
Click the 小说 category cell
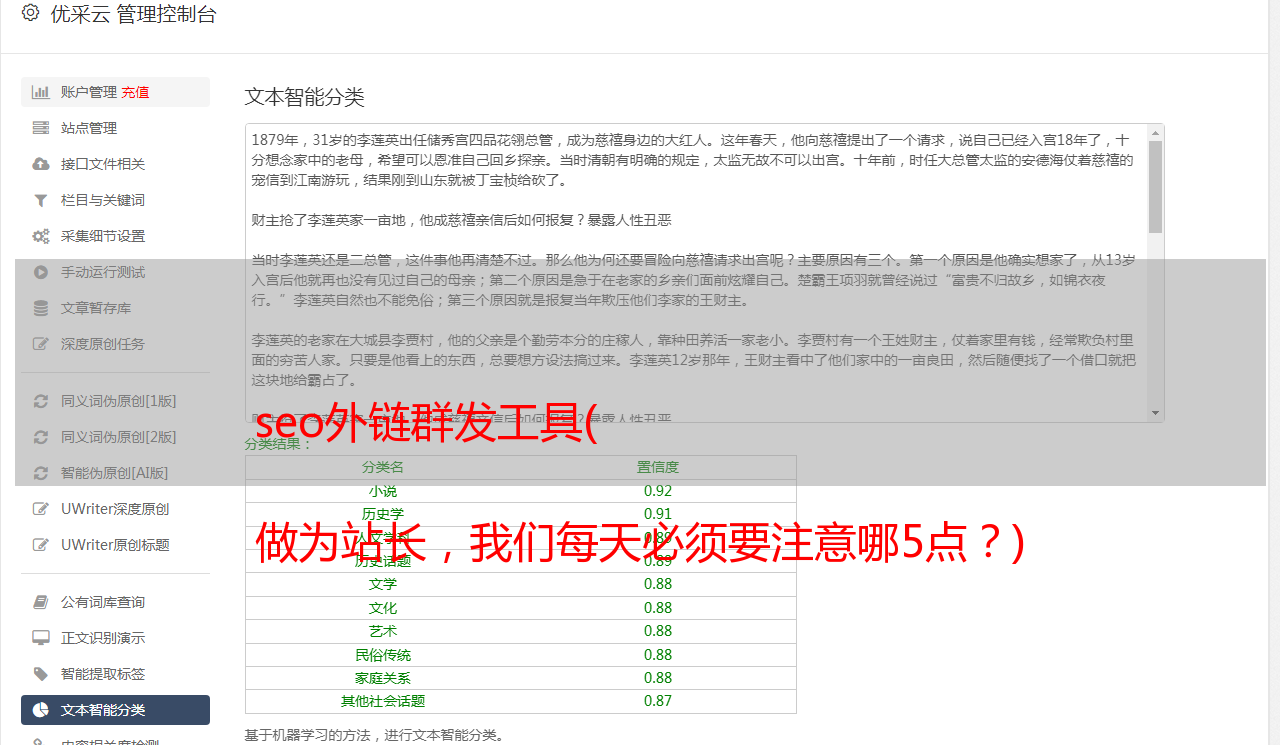tap(383, 491)
